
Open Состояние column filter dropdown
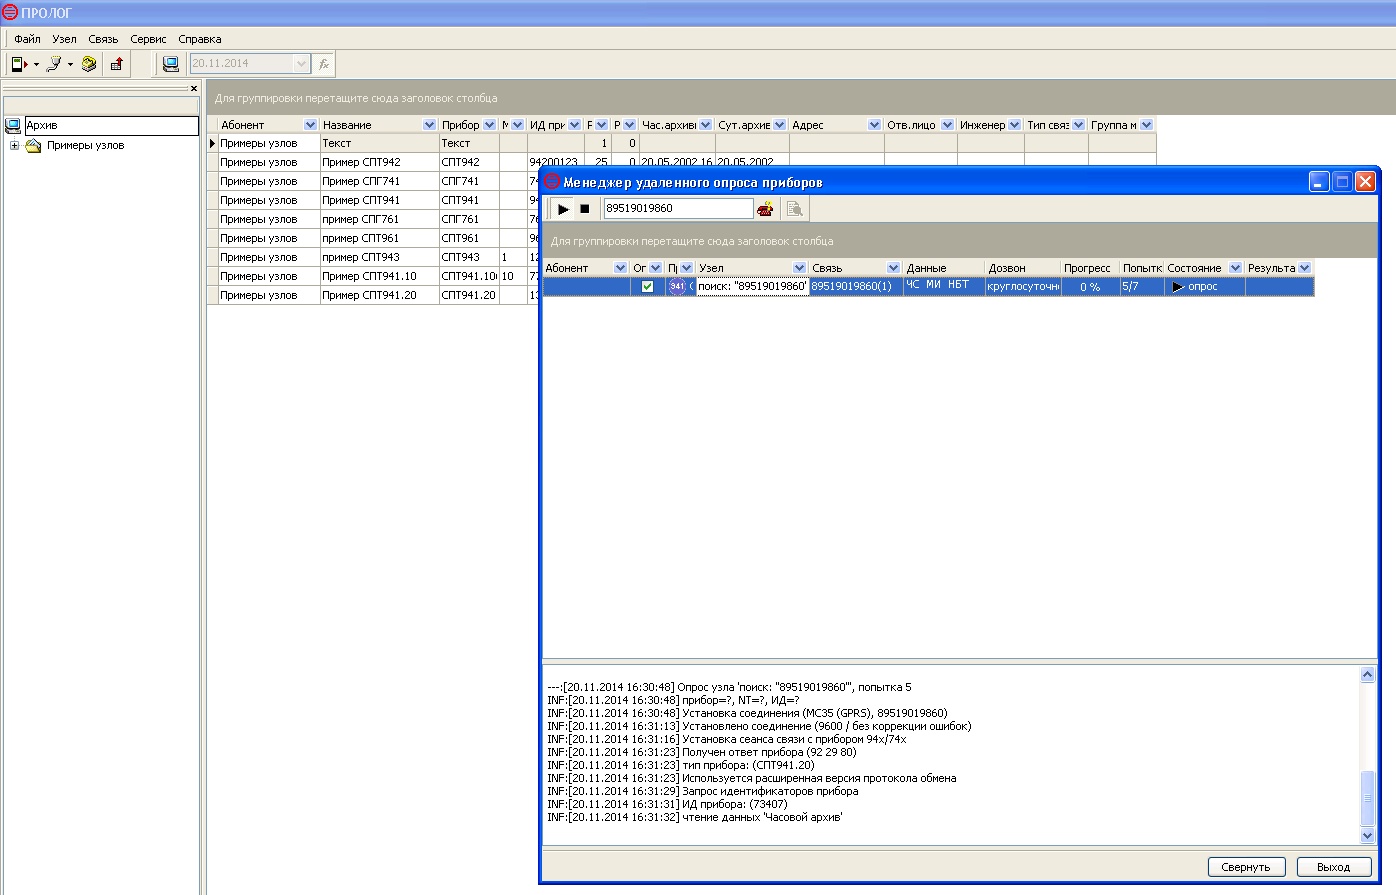[x=1235, y=268]
